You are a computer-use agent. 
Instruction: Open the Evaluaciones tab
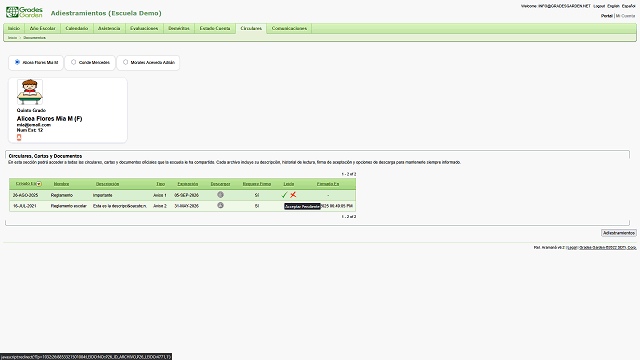pyautogui.click(x=144, y=28)
